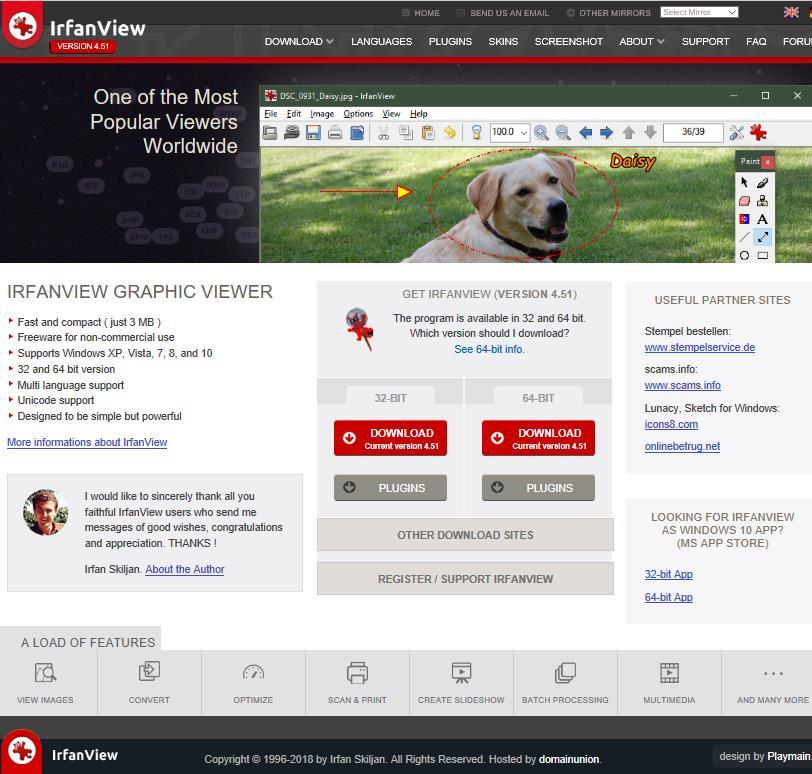Screen dimensions: 812x774
Task: Click the settings tools icon in toolbar
Action: click(736, 133)
